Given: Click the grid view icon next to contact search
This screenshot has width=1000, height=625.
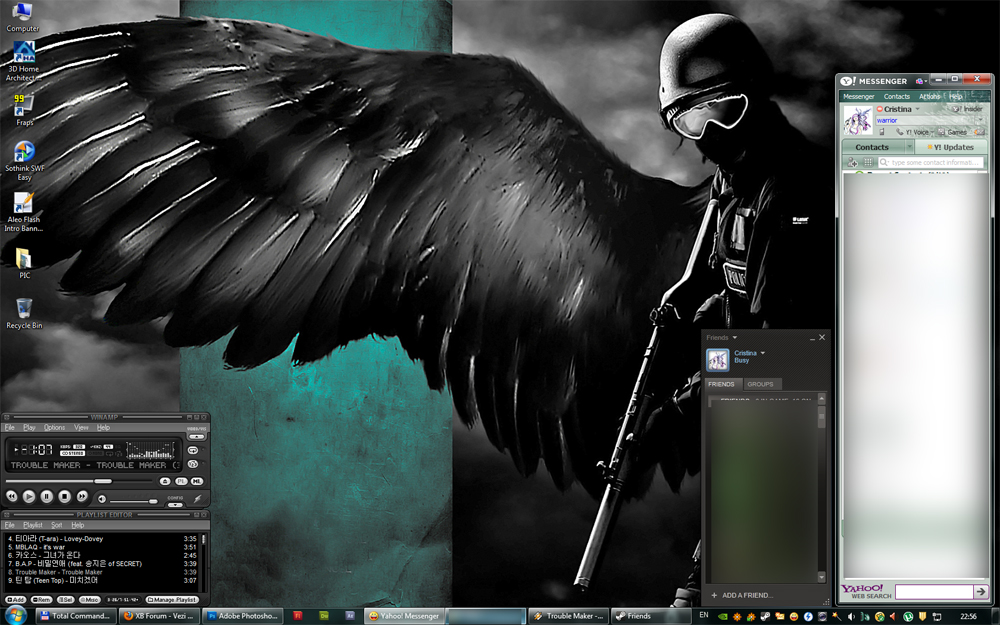Looking at the screenshot, I should (868, 162).
